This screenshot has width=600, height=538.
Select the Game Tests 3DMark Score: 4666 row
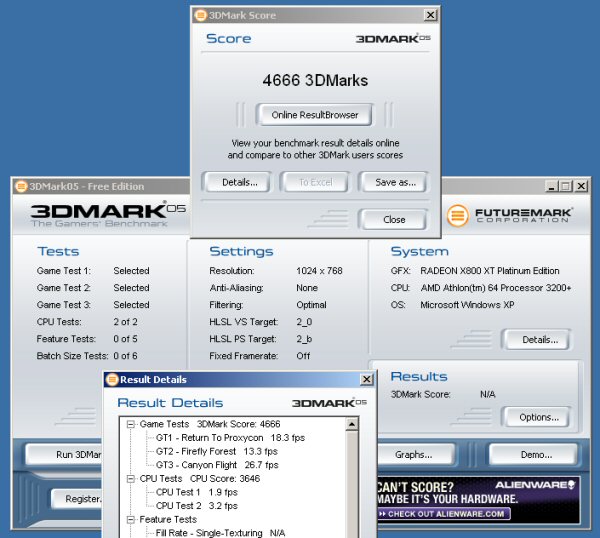(210, 424)
